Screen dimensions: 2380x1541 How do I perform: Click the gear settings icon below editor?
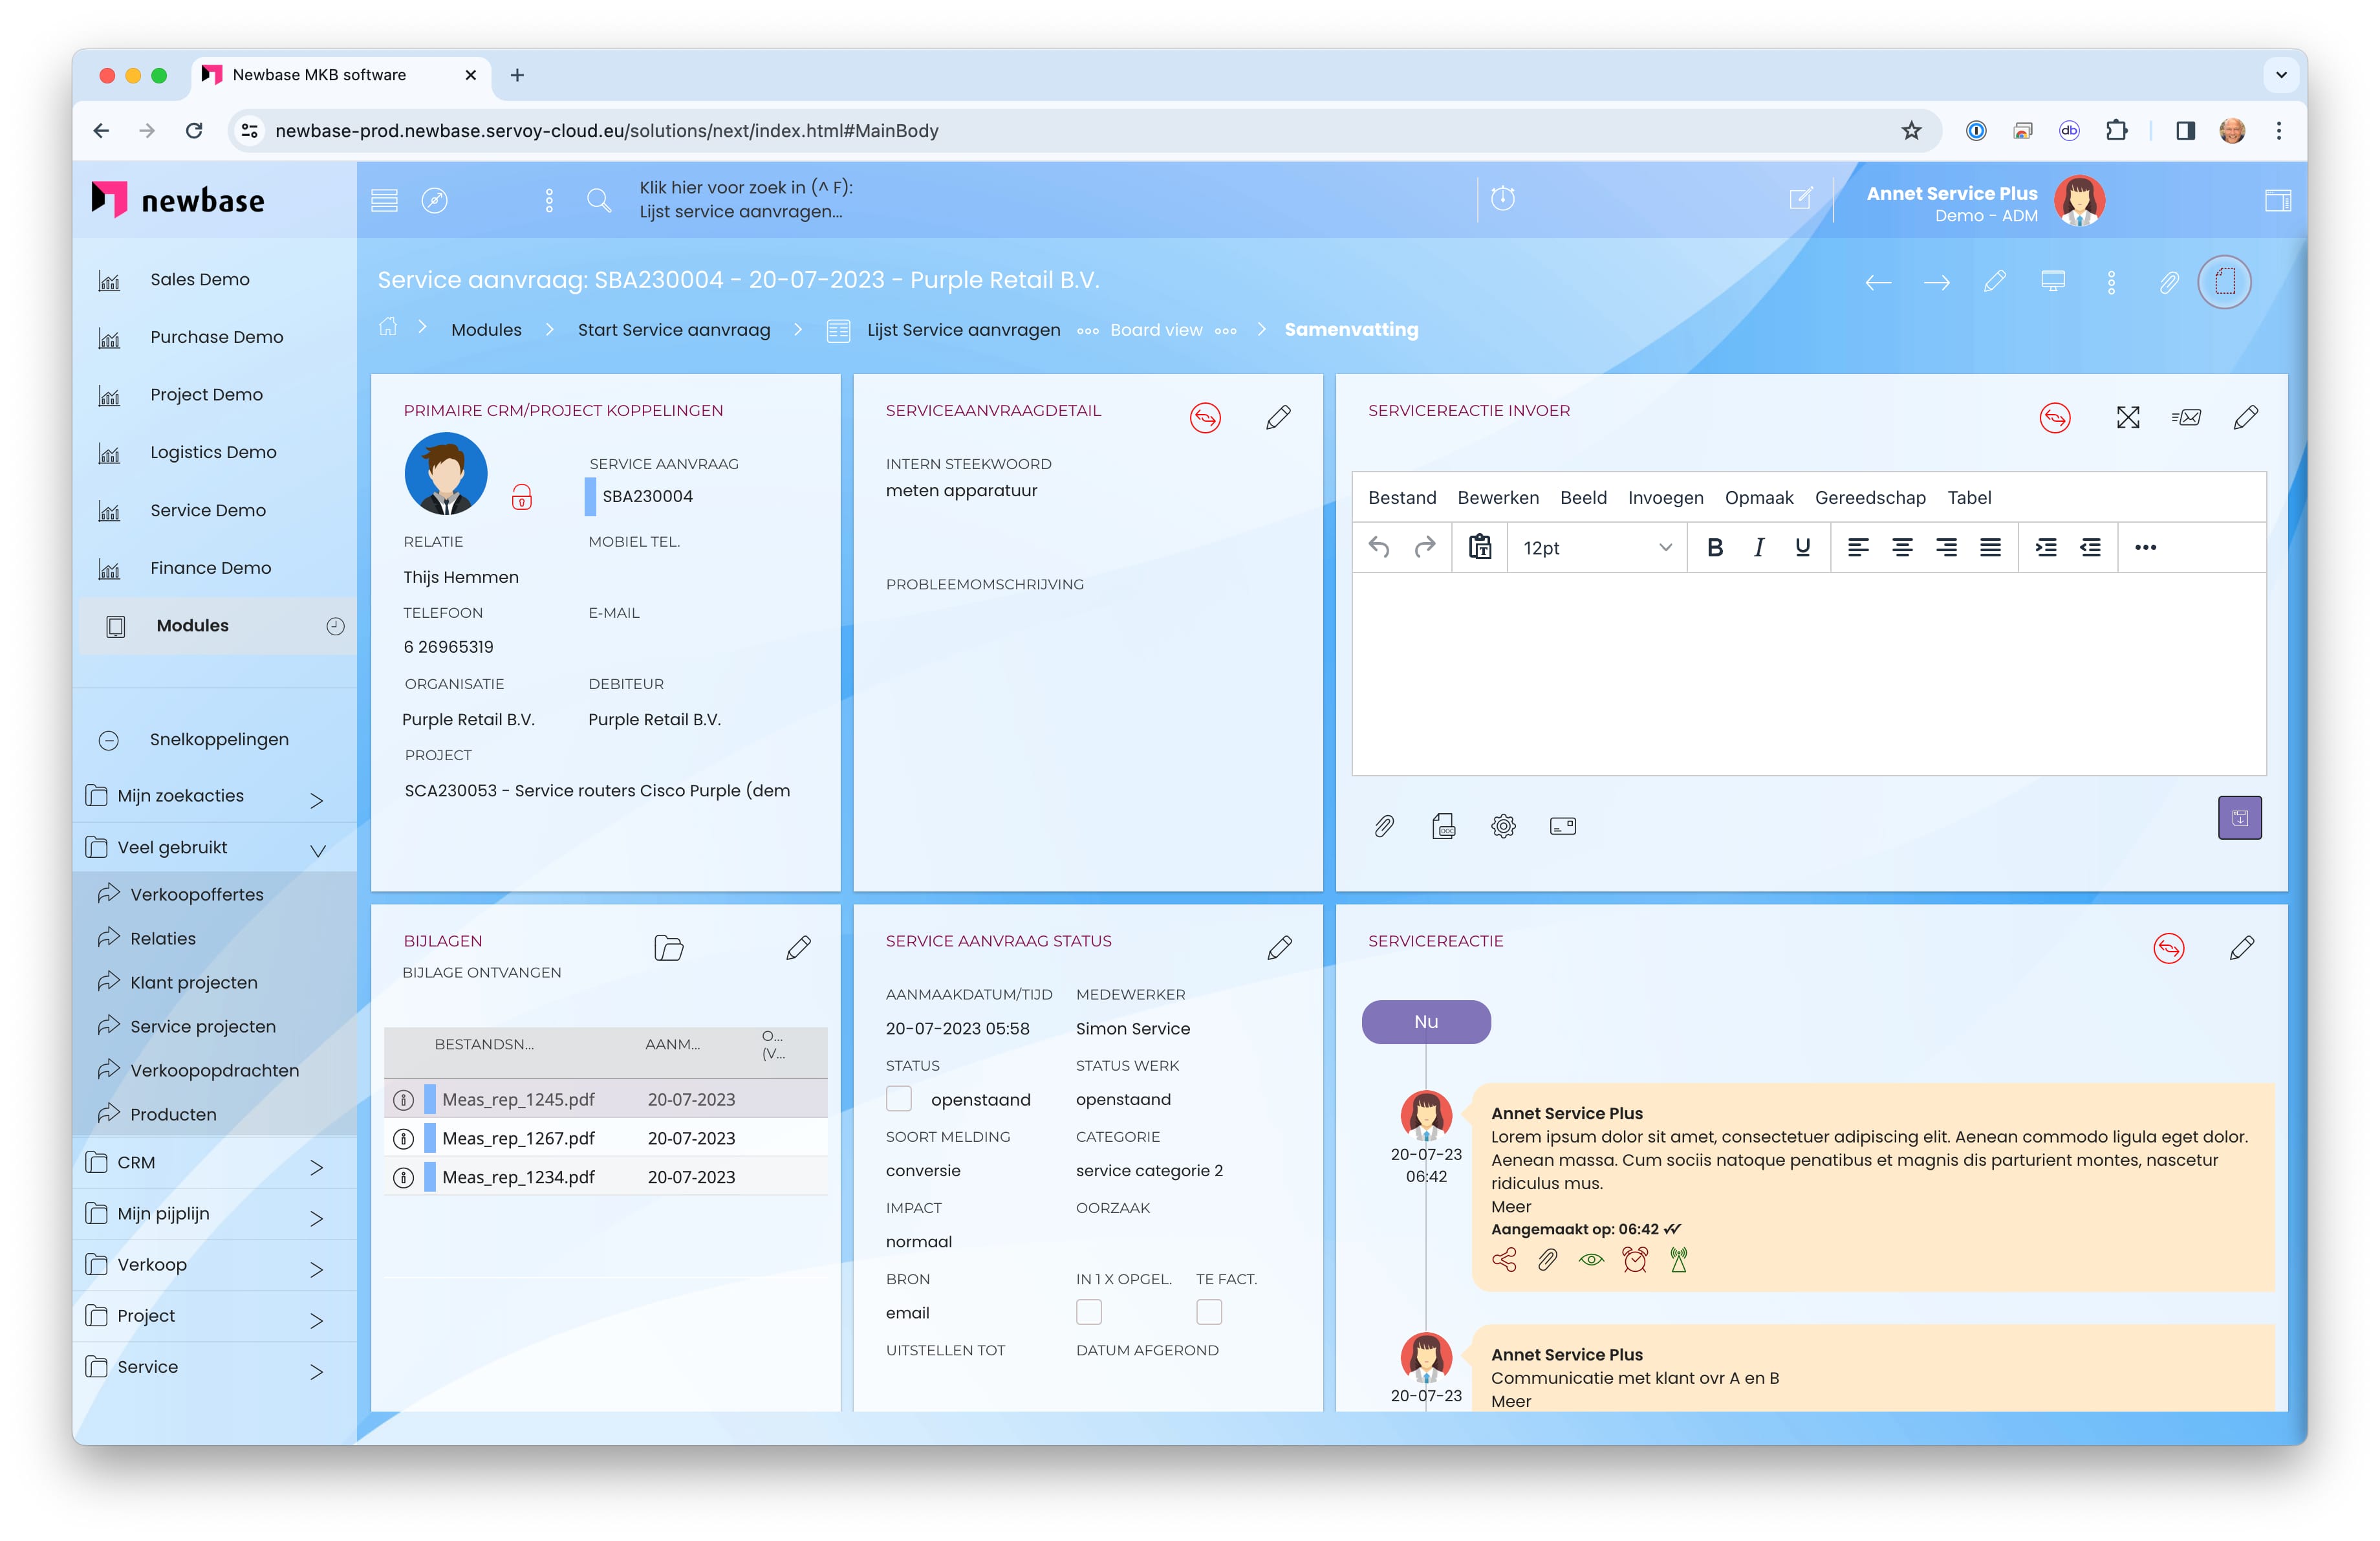coord(1503,826)
